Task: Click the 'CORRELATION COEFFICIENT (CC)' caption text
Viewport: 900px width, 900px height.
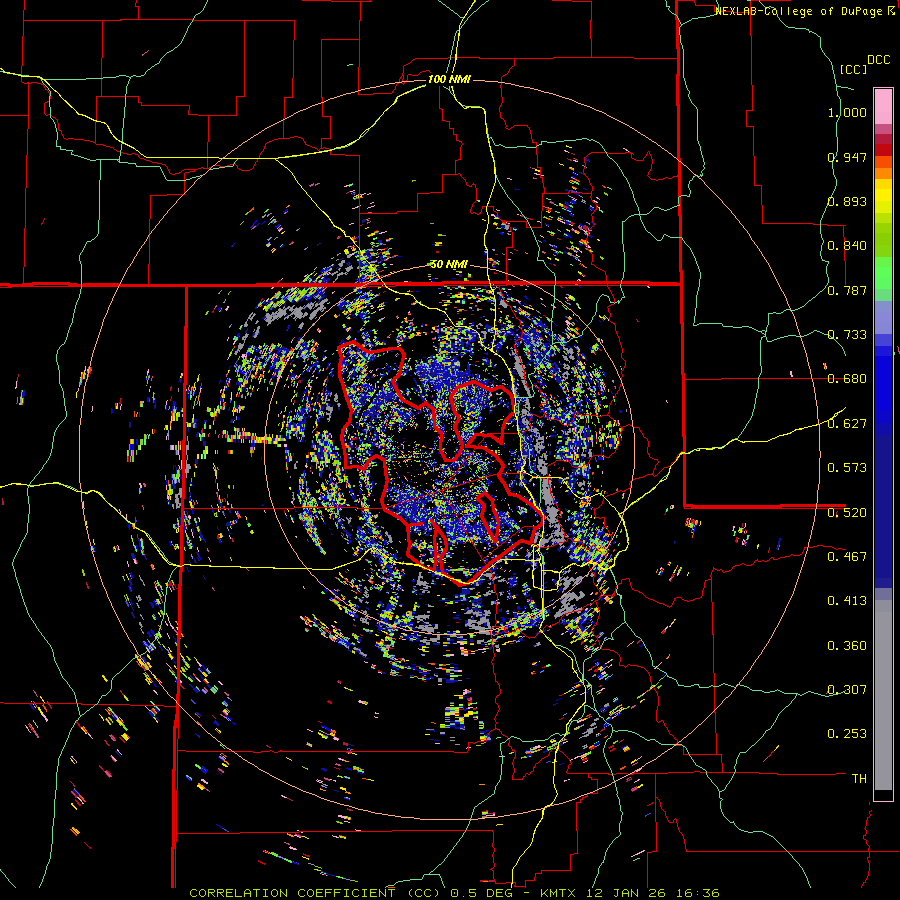Action: pos(316,893)
